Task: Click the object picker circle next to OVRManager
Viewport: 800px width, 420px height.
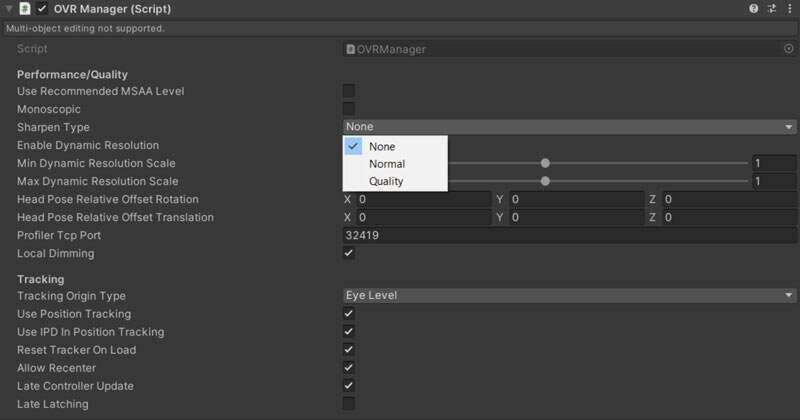Action: pos(788,48)
